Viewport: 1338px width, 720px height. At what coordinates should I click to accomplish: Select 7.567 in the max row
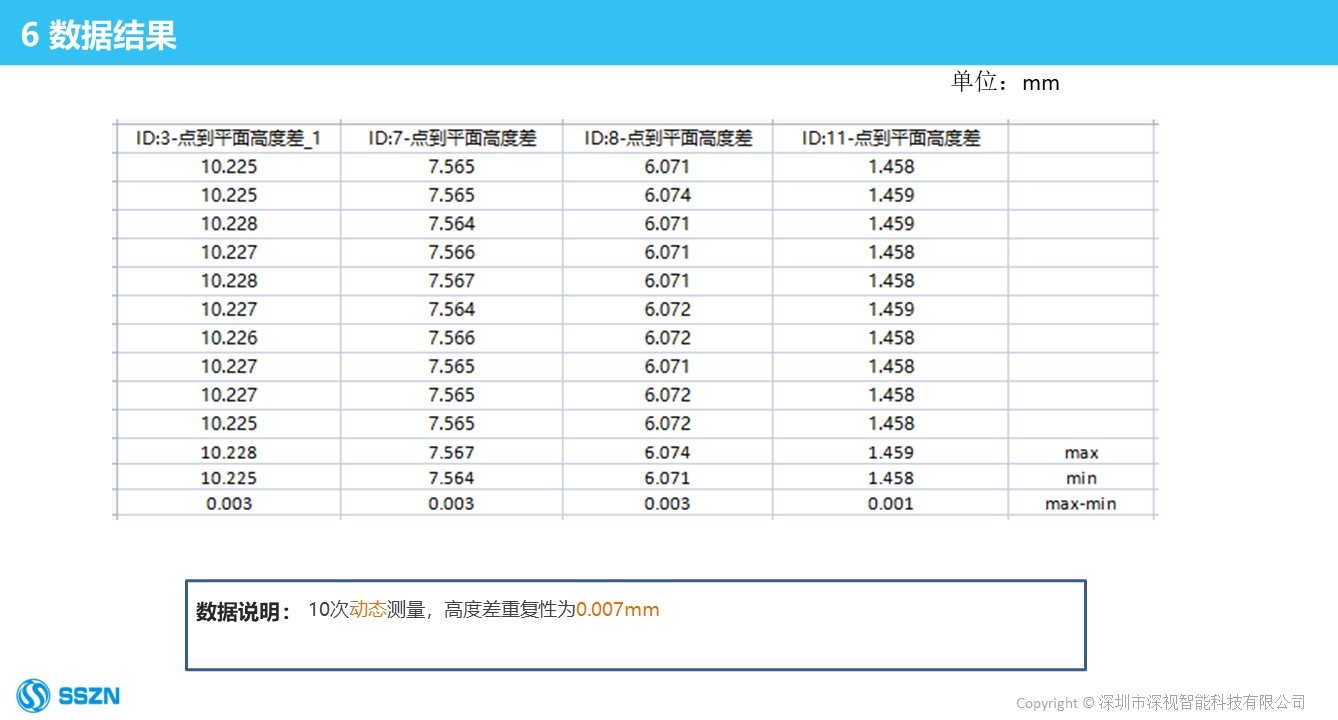(x=452, y=453)
